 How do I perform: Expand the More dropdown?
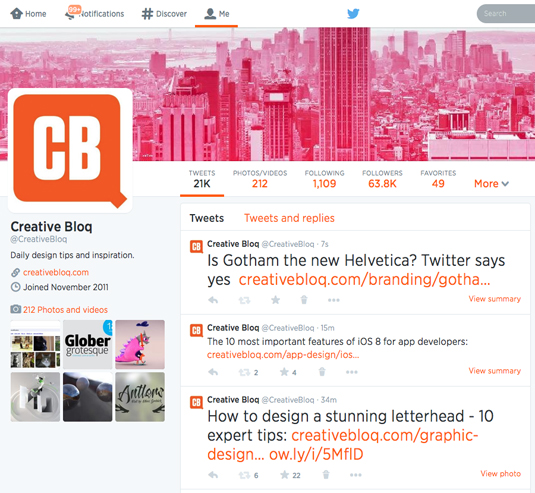(x=491, y=184)
